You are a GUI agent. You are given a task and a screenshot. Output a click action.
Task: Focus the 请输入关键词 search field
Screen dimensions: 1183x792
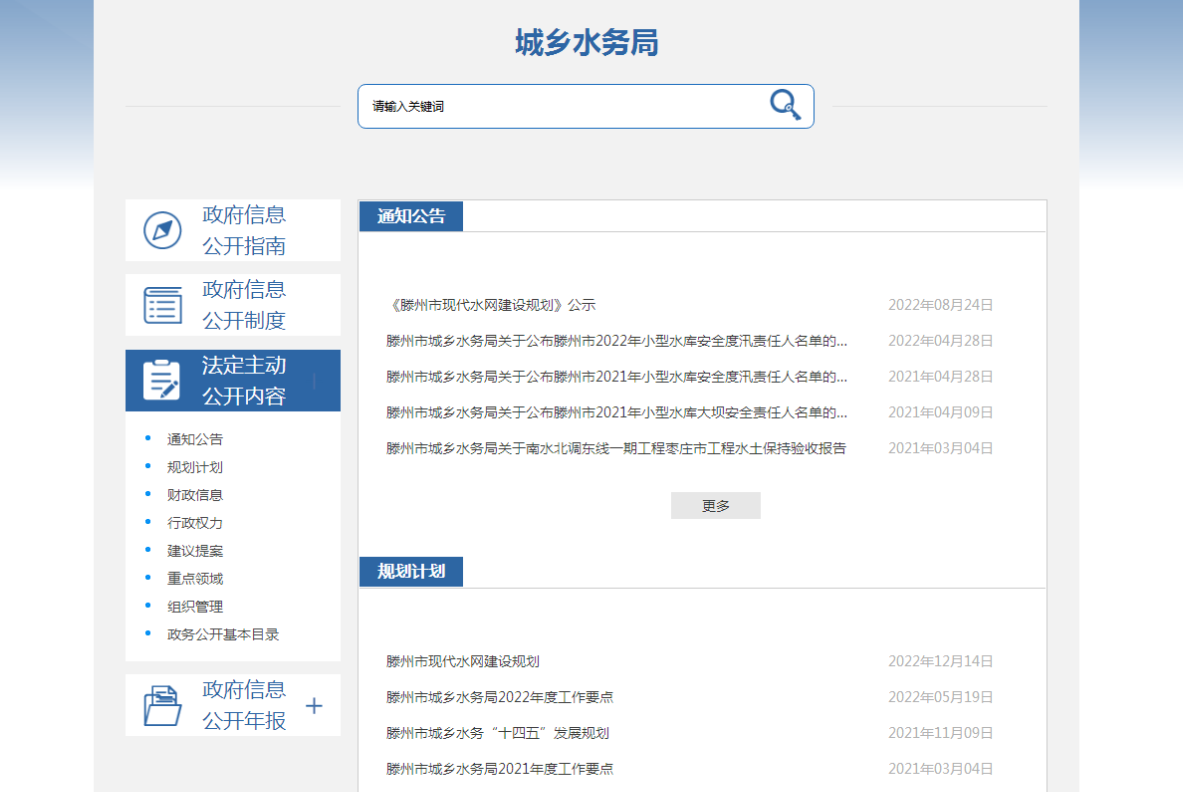585,106
